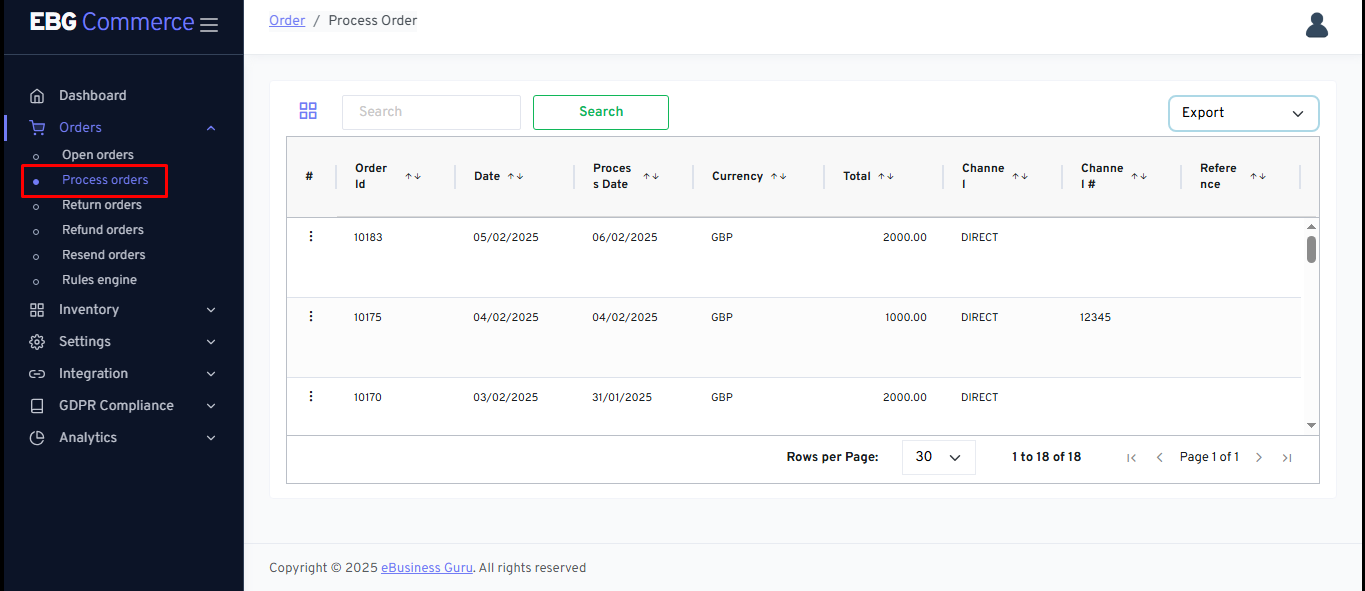Click the table's vertical scrollbar thumb
The image size is (1365, 591).
(x=1311, y=249)
